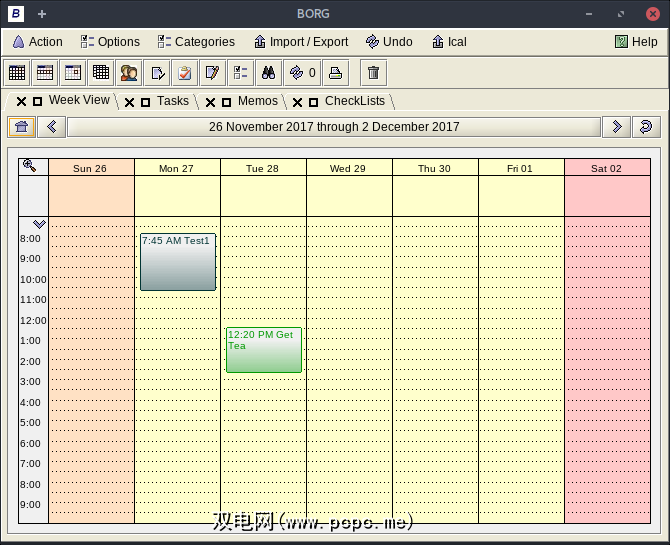Go to next week with right arrow

(x=617, y=127)
